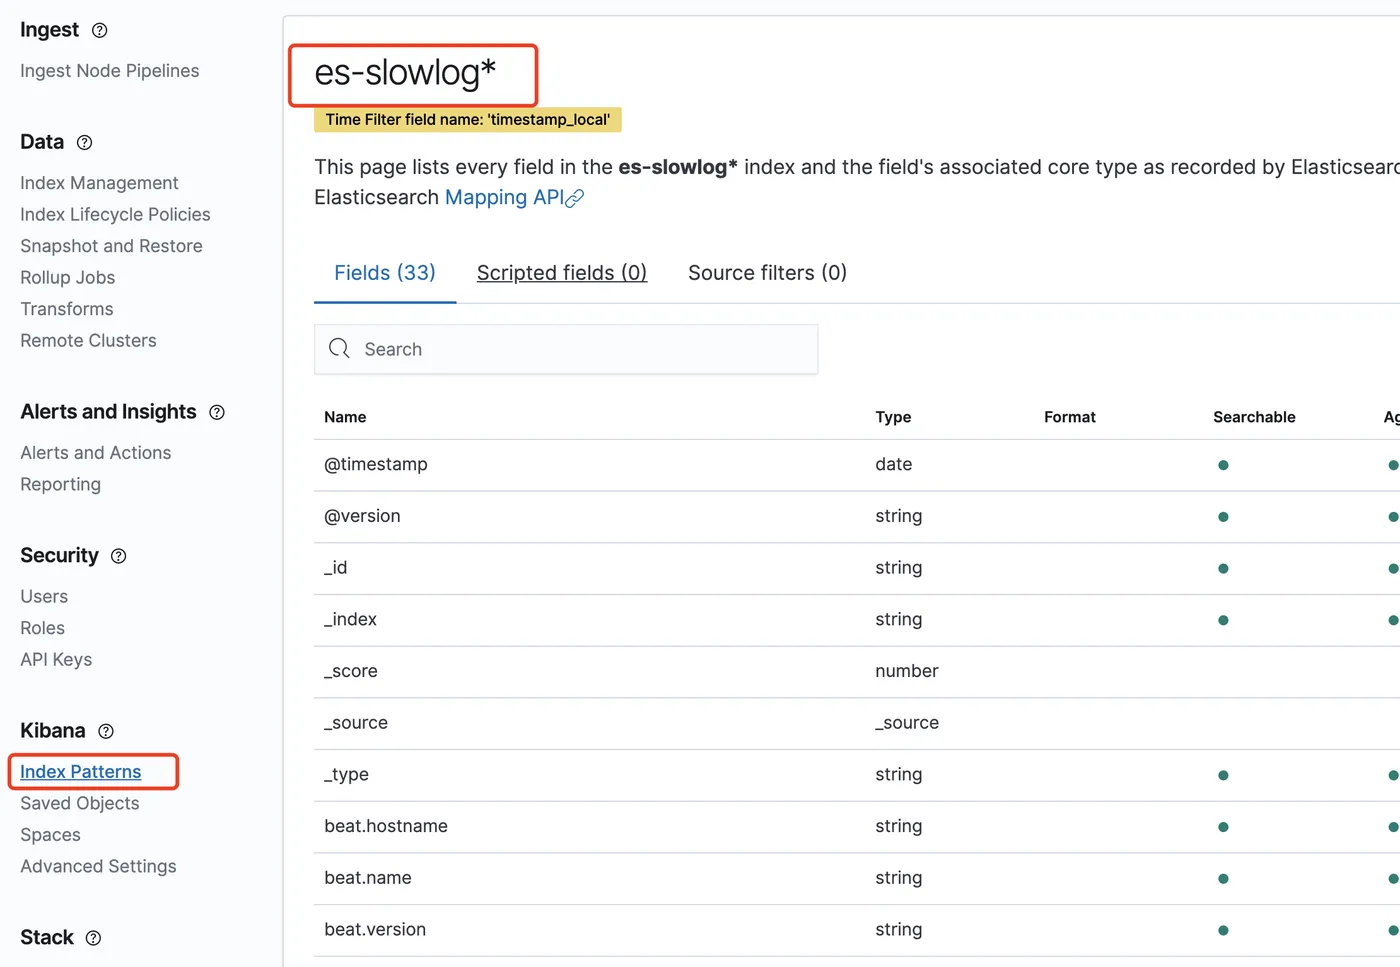Image resolution: width=1400 pixels, height=967 pixels.
Task: Click the es-slowlog* page title
Action: pyautogui.click(x=405, y=72)
